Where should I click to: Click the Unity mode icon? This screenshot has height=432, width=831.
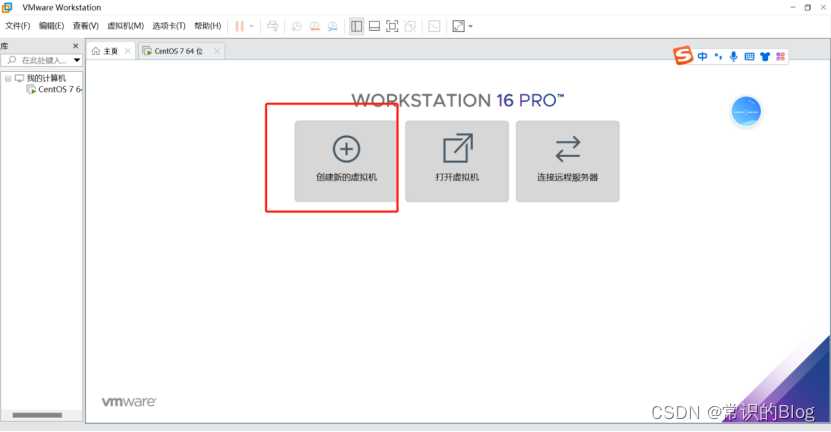[410, 26]
